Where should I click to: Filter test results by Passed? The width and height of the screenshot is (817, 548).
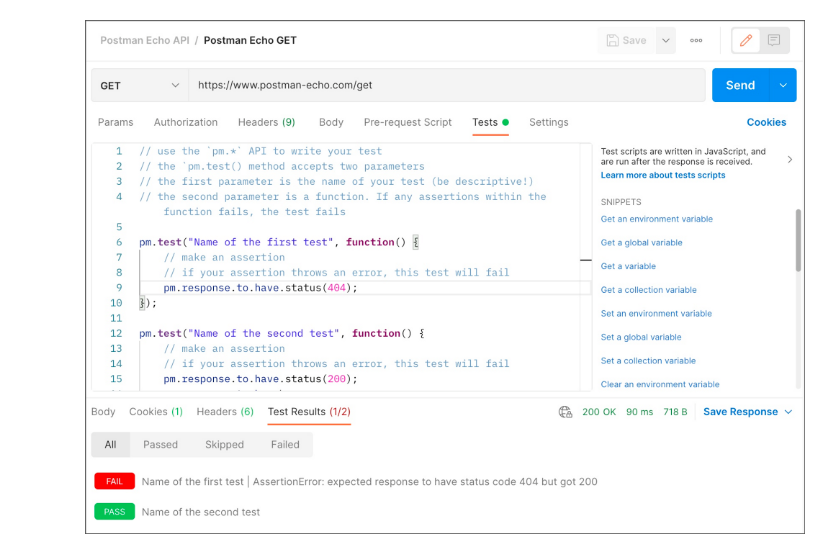[x=160, y=445]
